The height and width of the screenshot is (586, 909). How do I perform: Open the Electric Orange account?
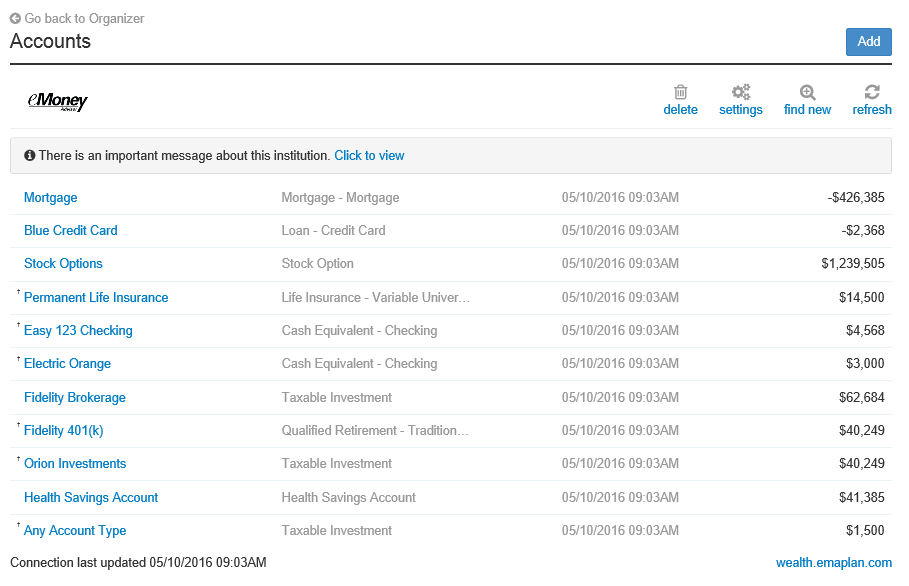pyautogui.click(x=67, y=364)
